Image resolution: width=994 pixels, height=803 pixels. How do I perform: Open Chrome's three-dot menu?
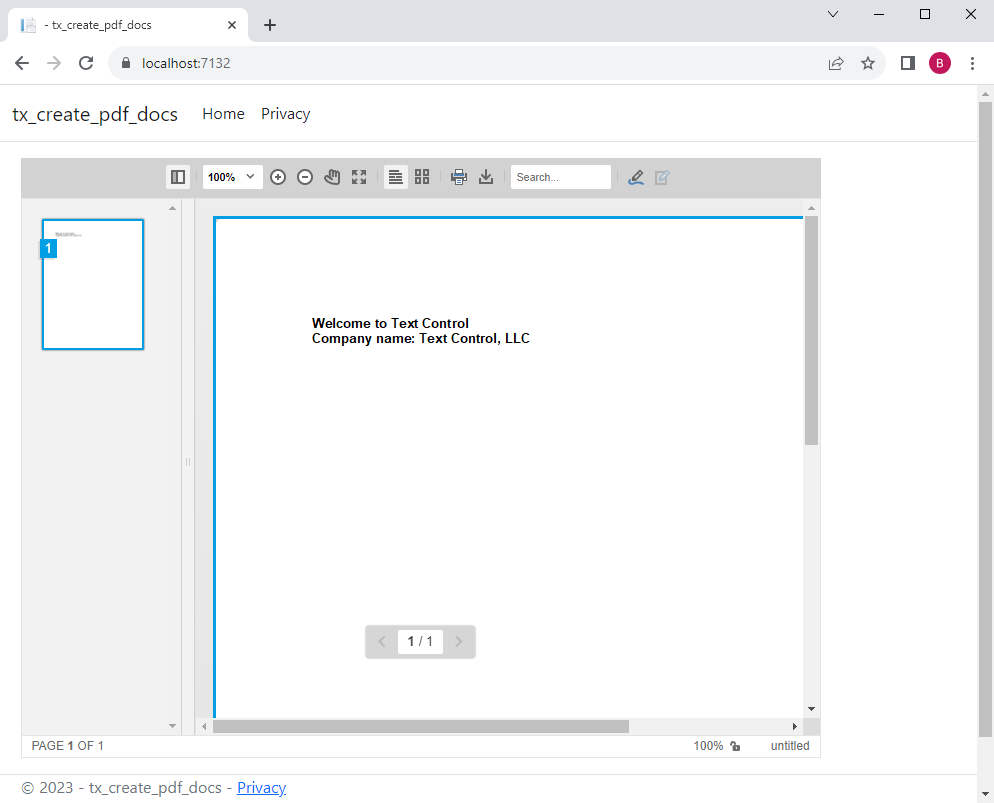coord(972,62)
